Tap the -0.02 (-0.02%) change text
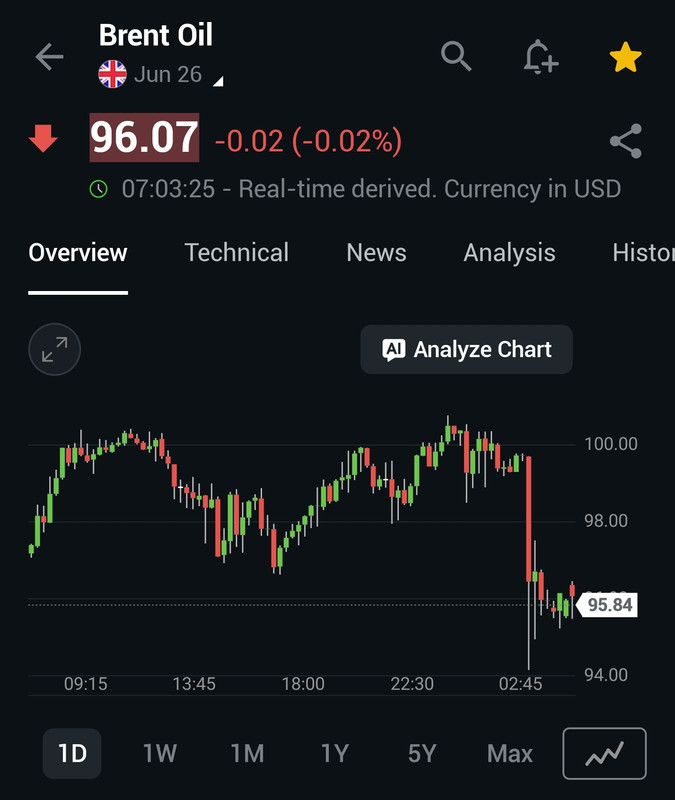675x800 pixels. click(x=308, y=141)
